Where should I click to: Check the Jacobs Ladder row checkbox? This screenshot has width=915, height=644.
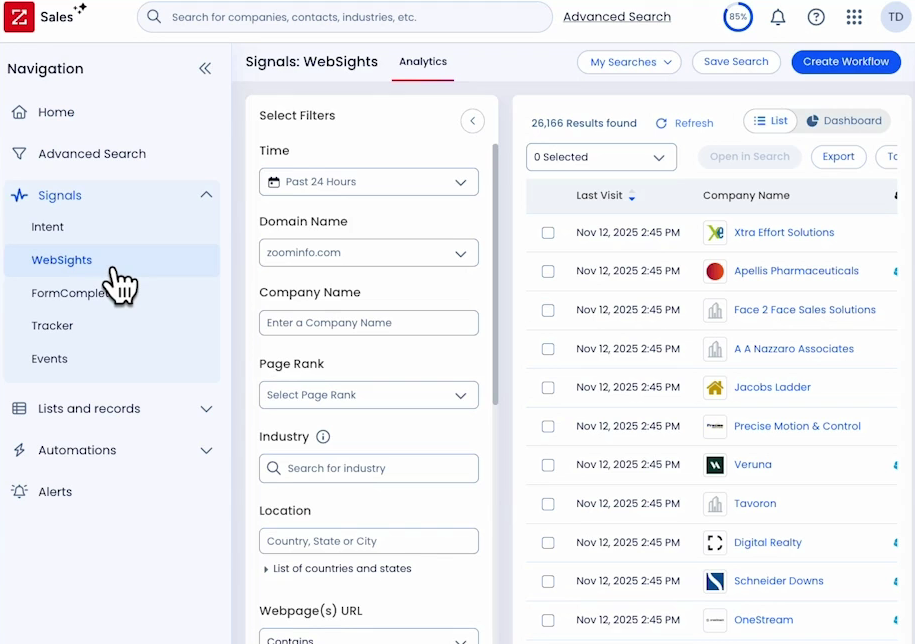pyautogui.click(x=548, y=387)
